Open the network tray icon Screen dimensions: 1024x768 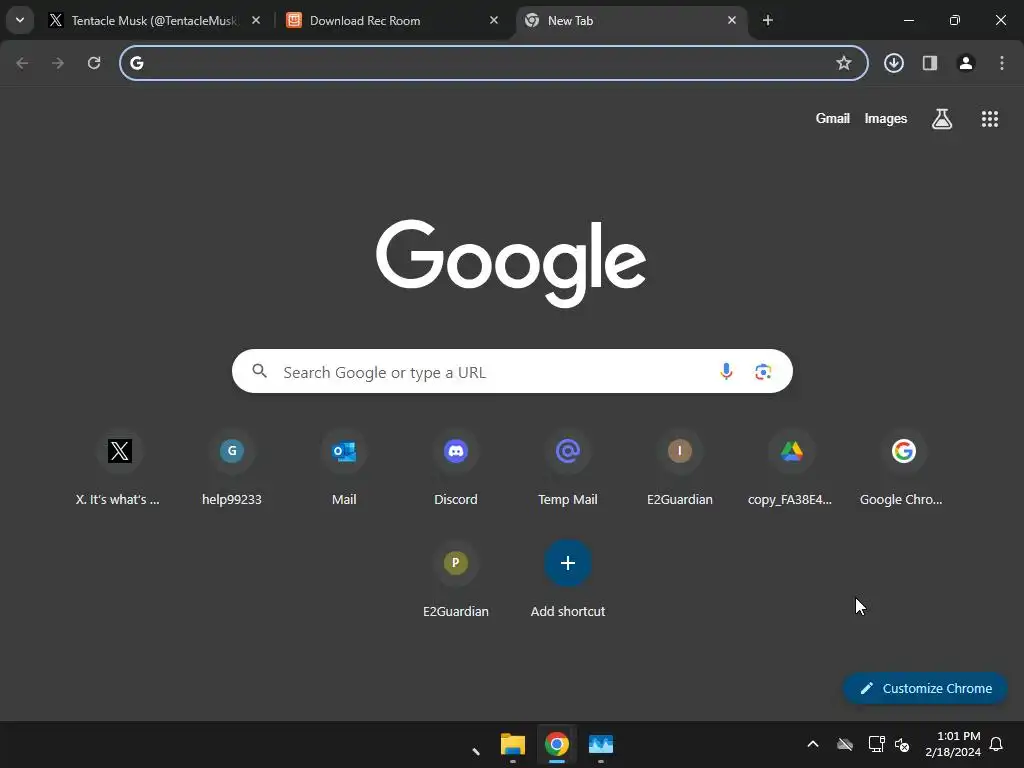click(876, 744)
